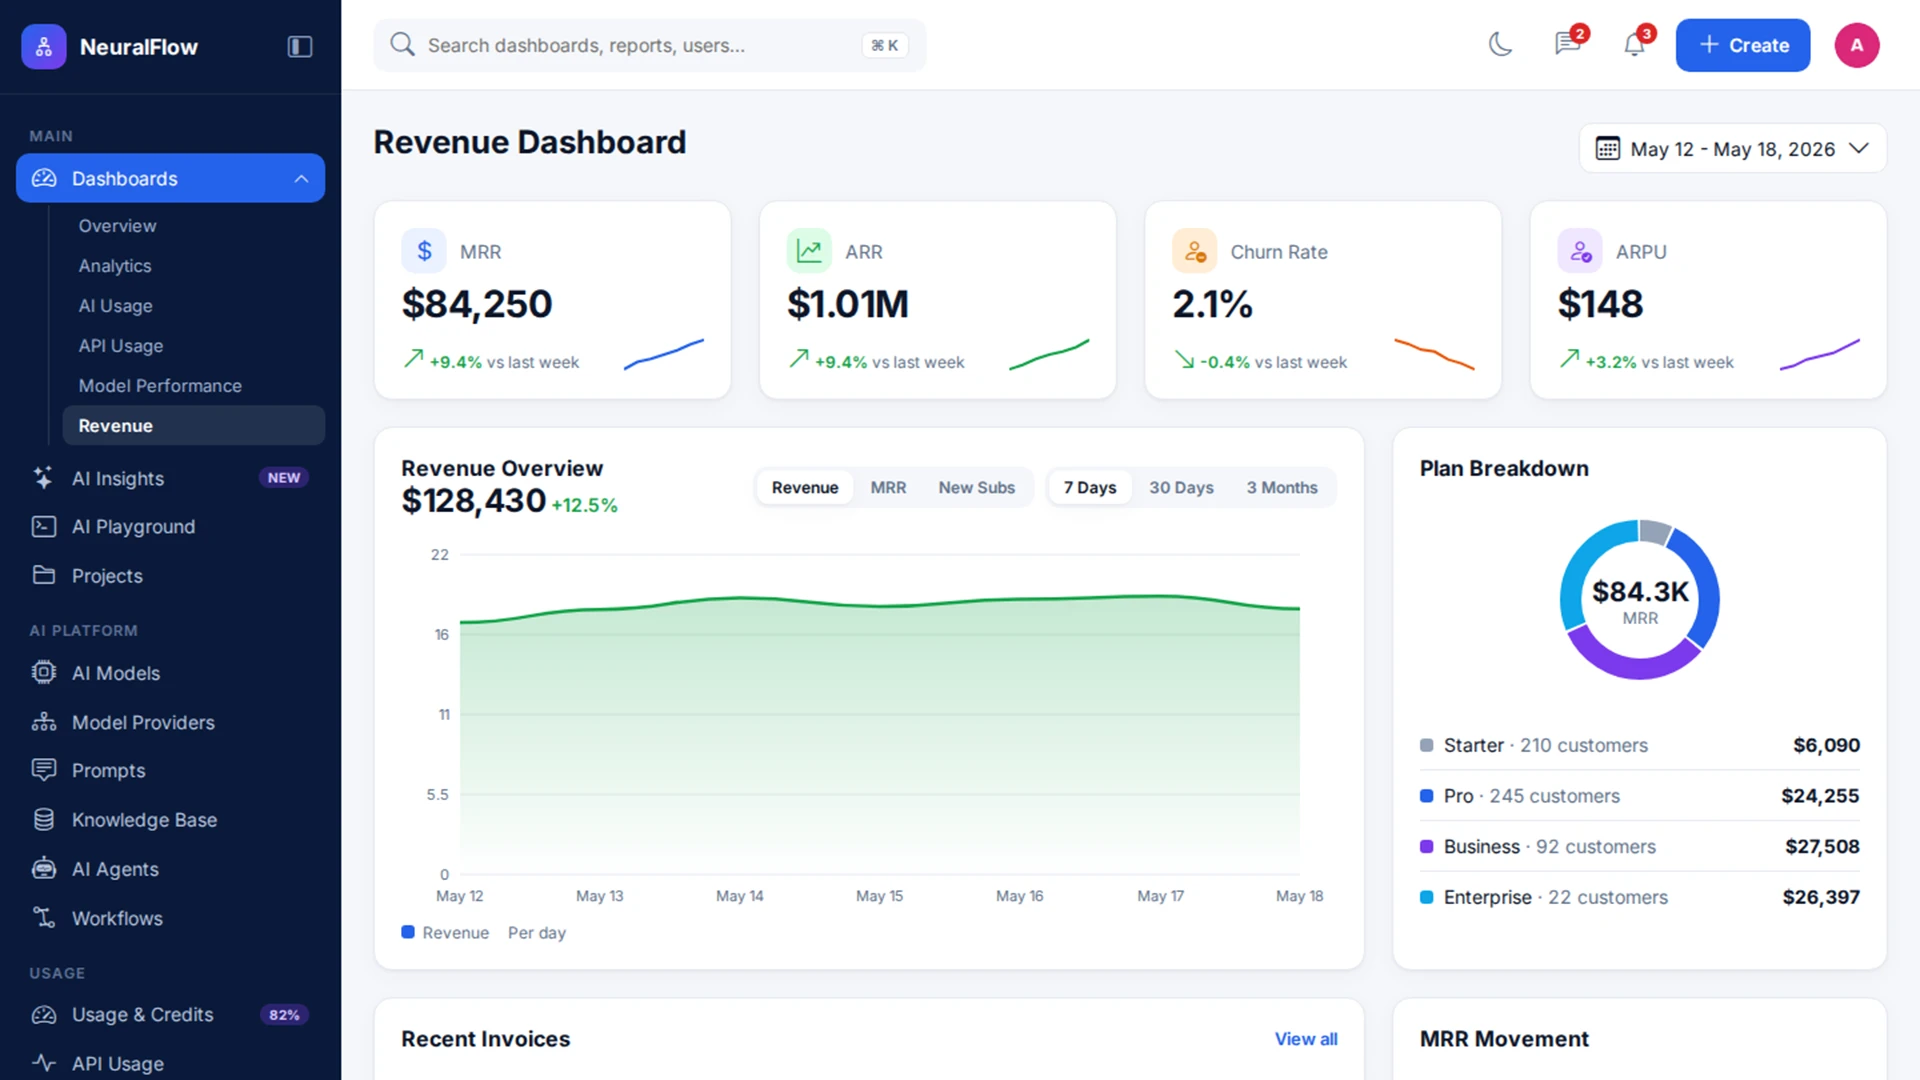The width and height of the screenshot is (1920, 1080).
Task: Select the 7 Days range
Action: [1090, 487]
